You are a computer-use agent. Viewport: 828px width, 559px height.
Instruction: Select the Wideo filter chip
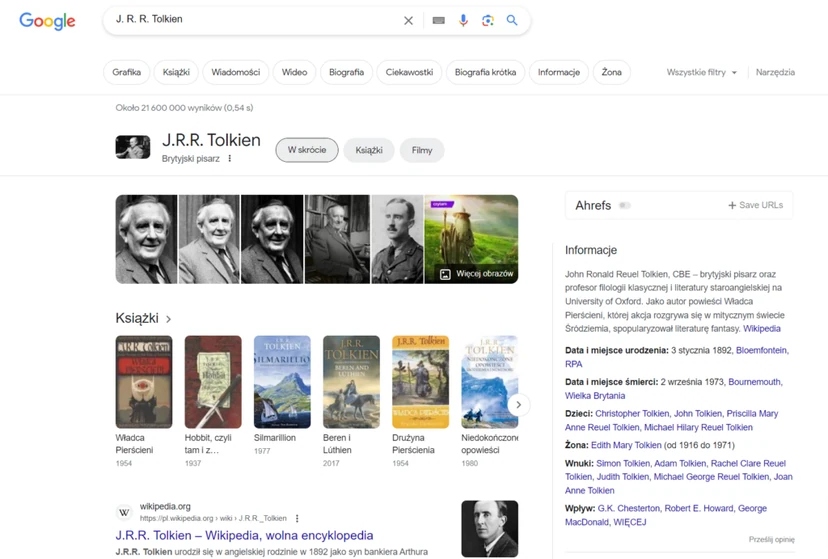[x=294, y=72]
